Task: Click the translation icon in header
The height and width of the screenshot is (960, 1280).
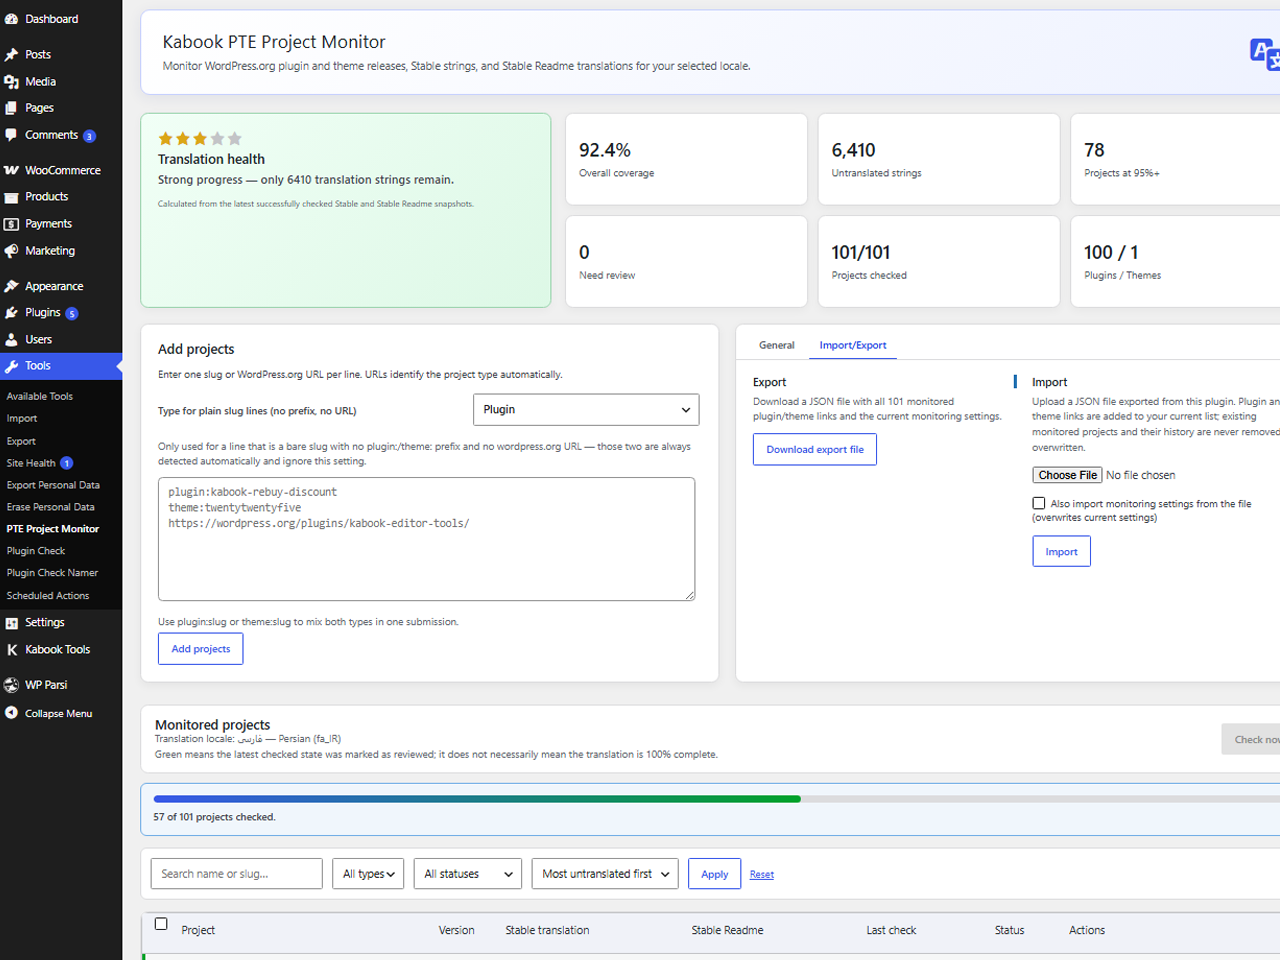Action: (x=1265, y=54)
